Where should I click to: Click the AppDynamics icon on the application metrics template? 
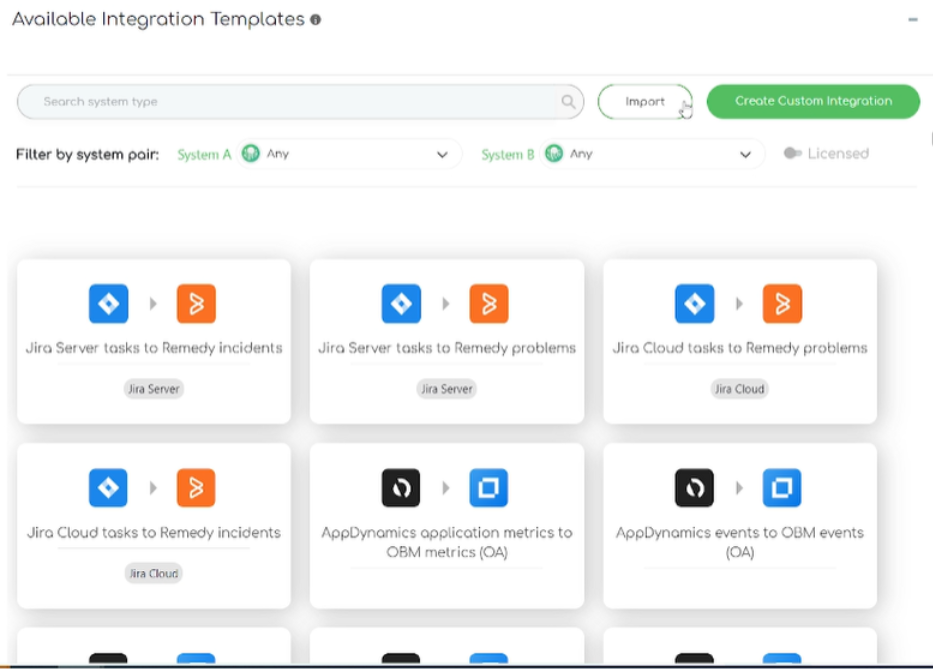[x=401, y=487]
